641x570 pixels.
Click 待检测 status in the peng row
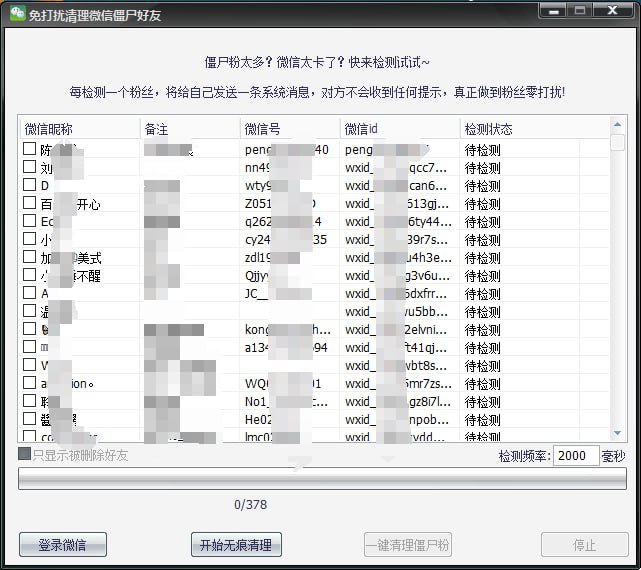click(x=482, y=150)
